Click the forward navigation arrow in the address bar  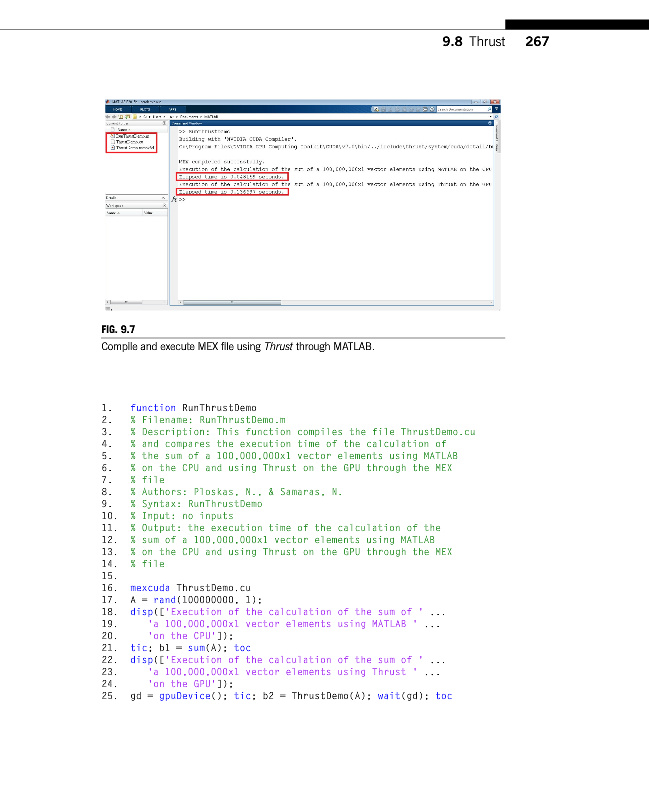click(114, 118)
